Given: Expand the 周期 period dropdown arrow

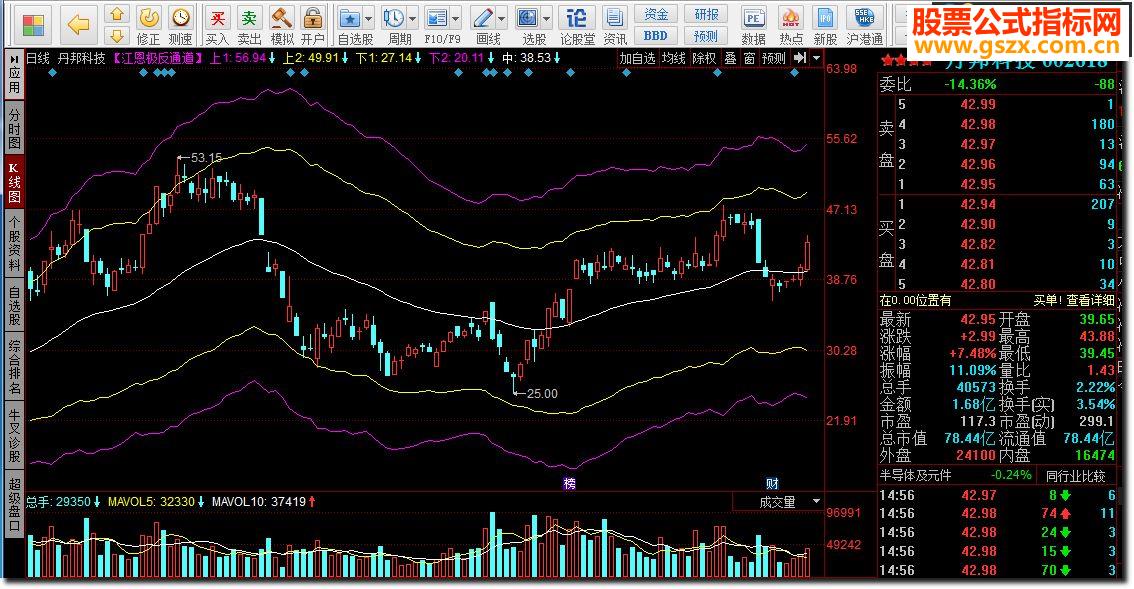Looking at the screenshot, I should [412, 19].
